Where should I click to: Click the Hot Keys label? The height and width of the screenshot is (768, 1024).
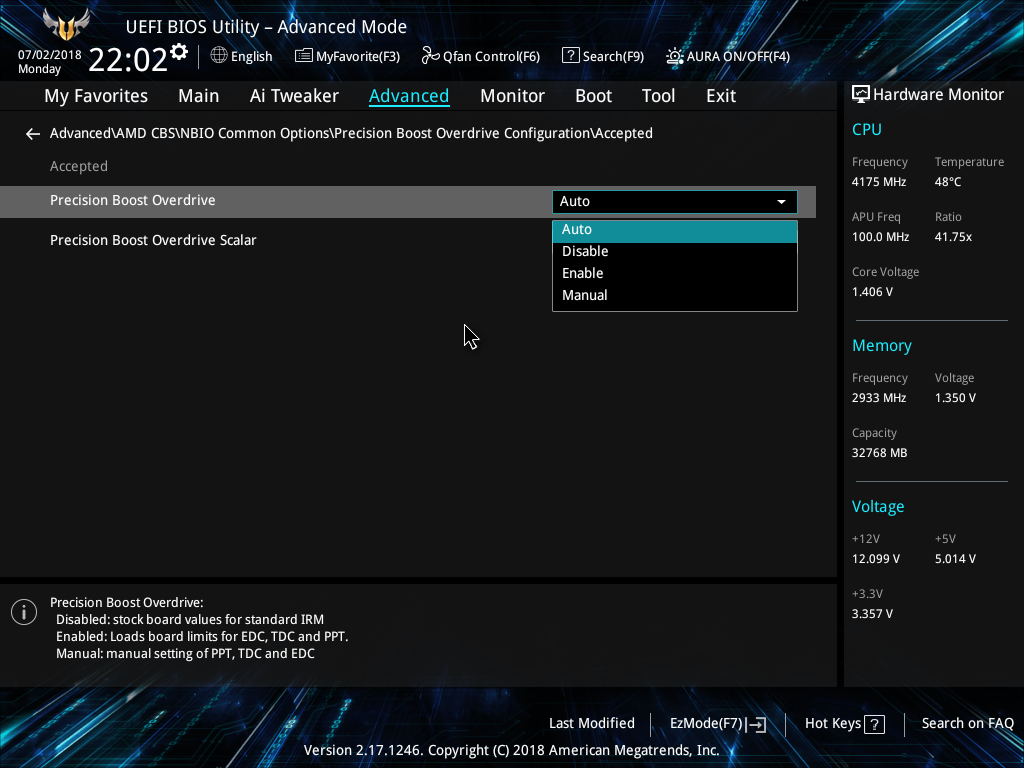point(833,724)
